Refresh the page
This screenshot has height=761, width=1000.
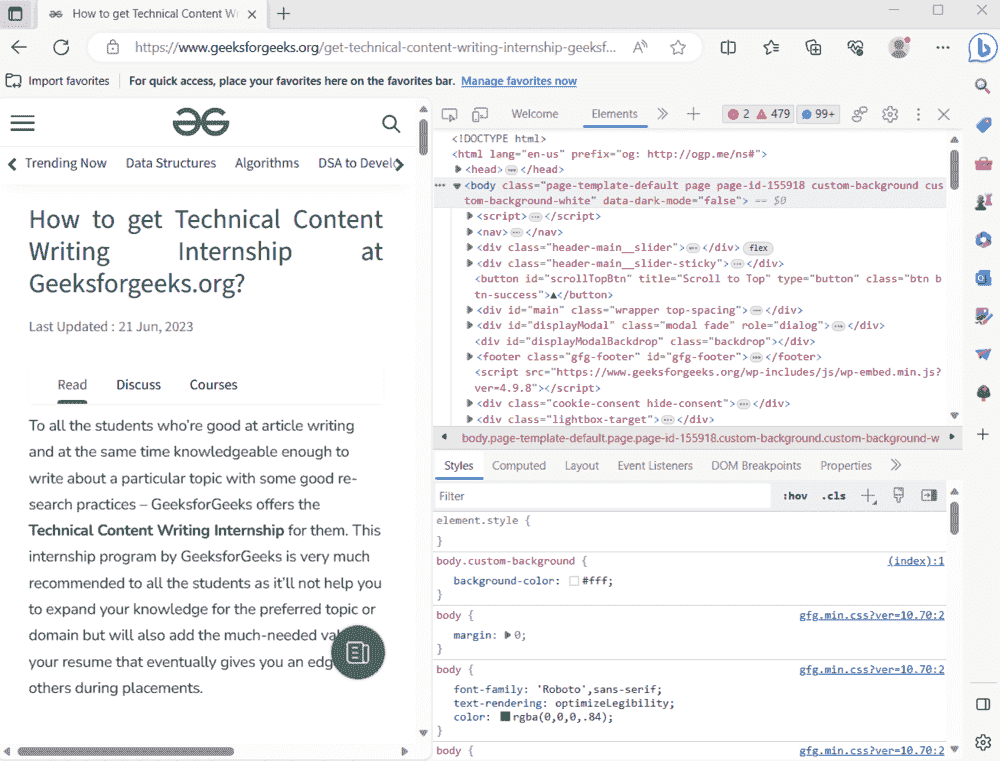61,47
